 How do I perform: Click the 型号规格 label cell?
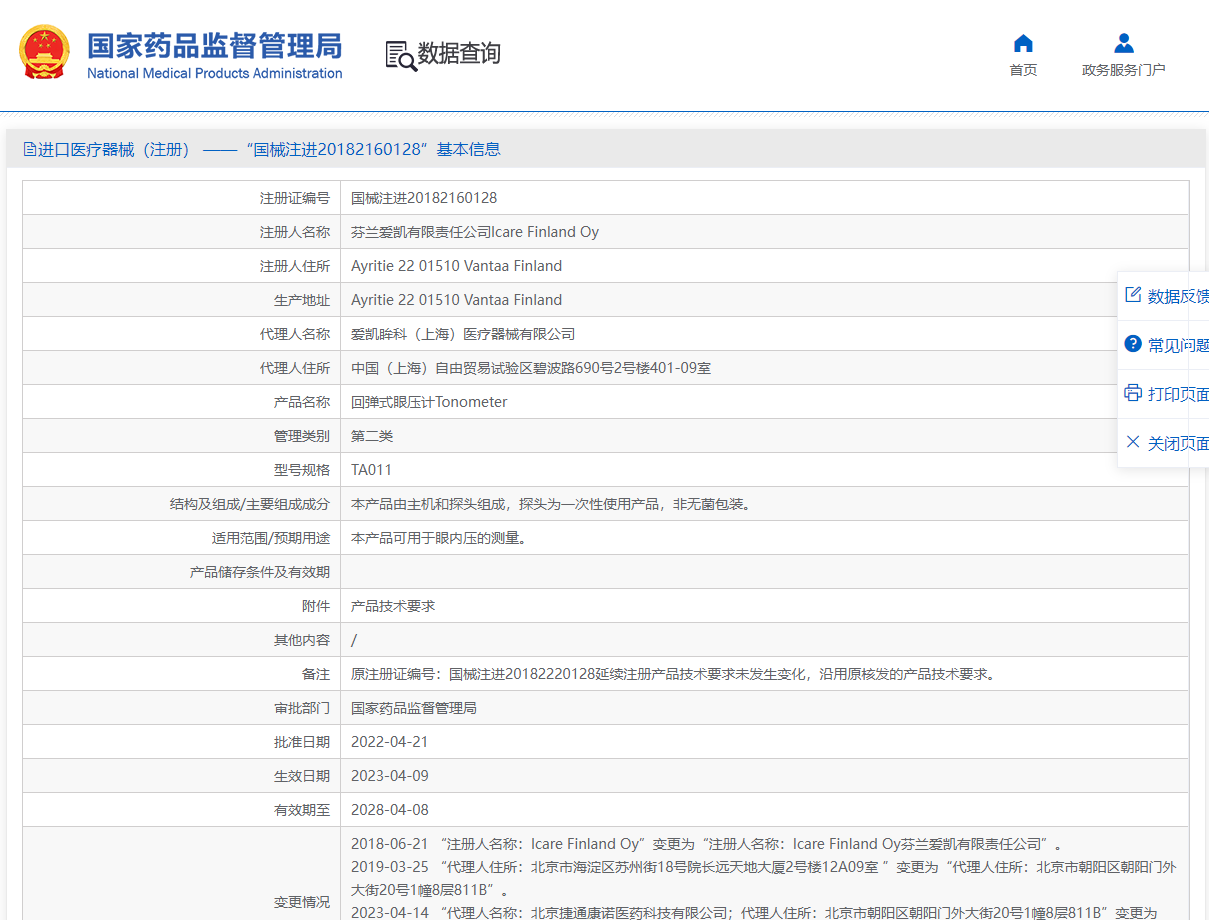[x=182, y=470]
